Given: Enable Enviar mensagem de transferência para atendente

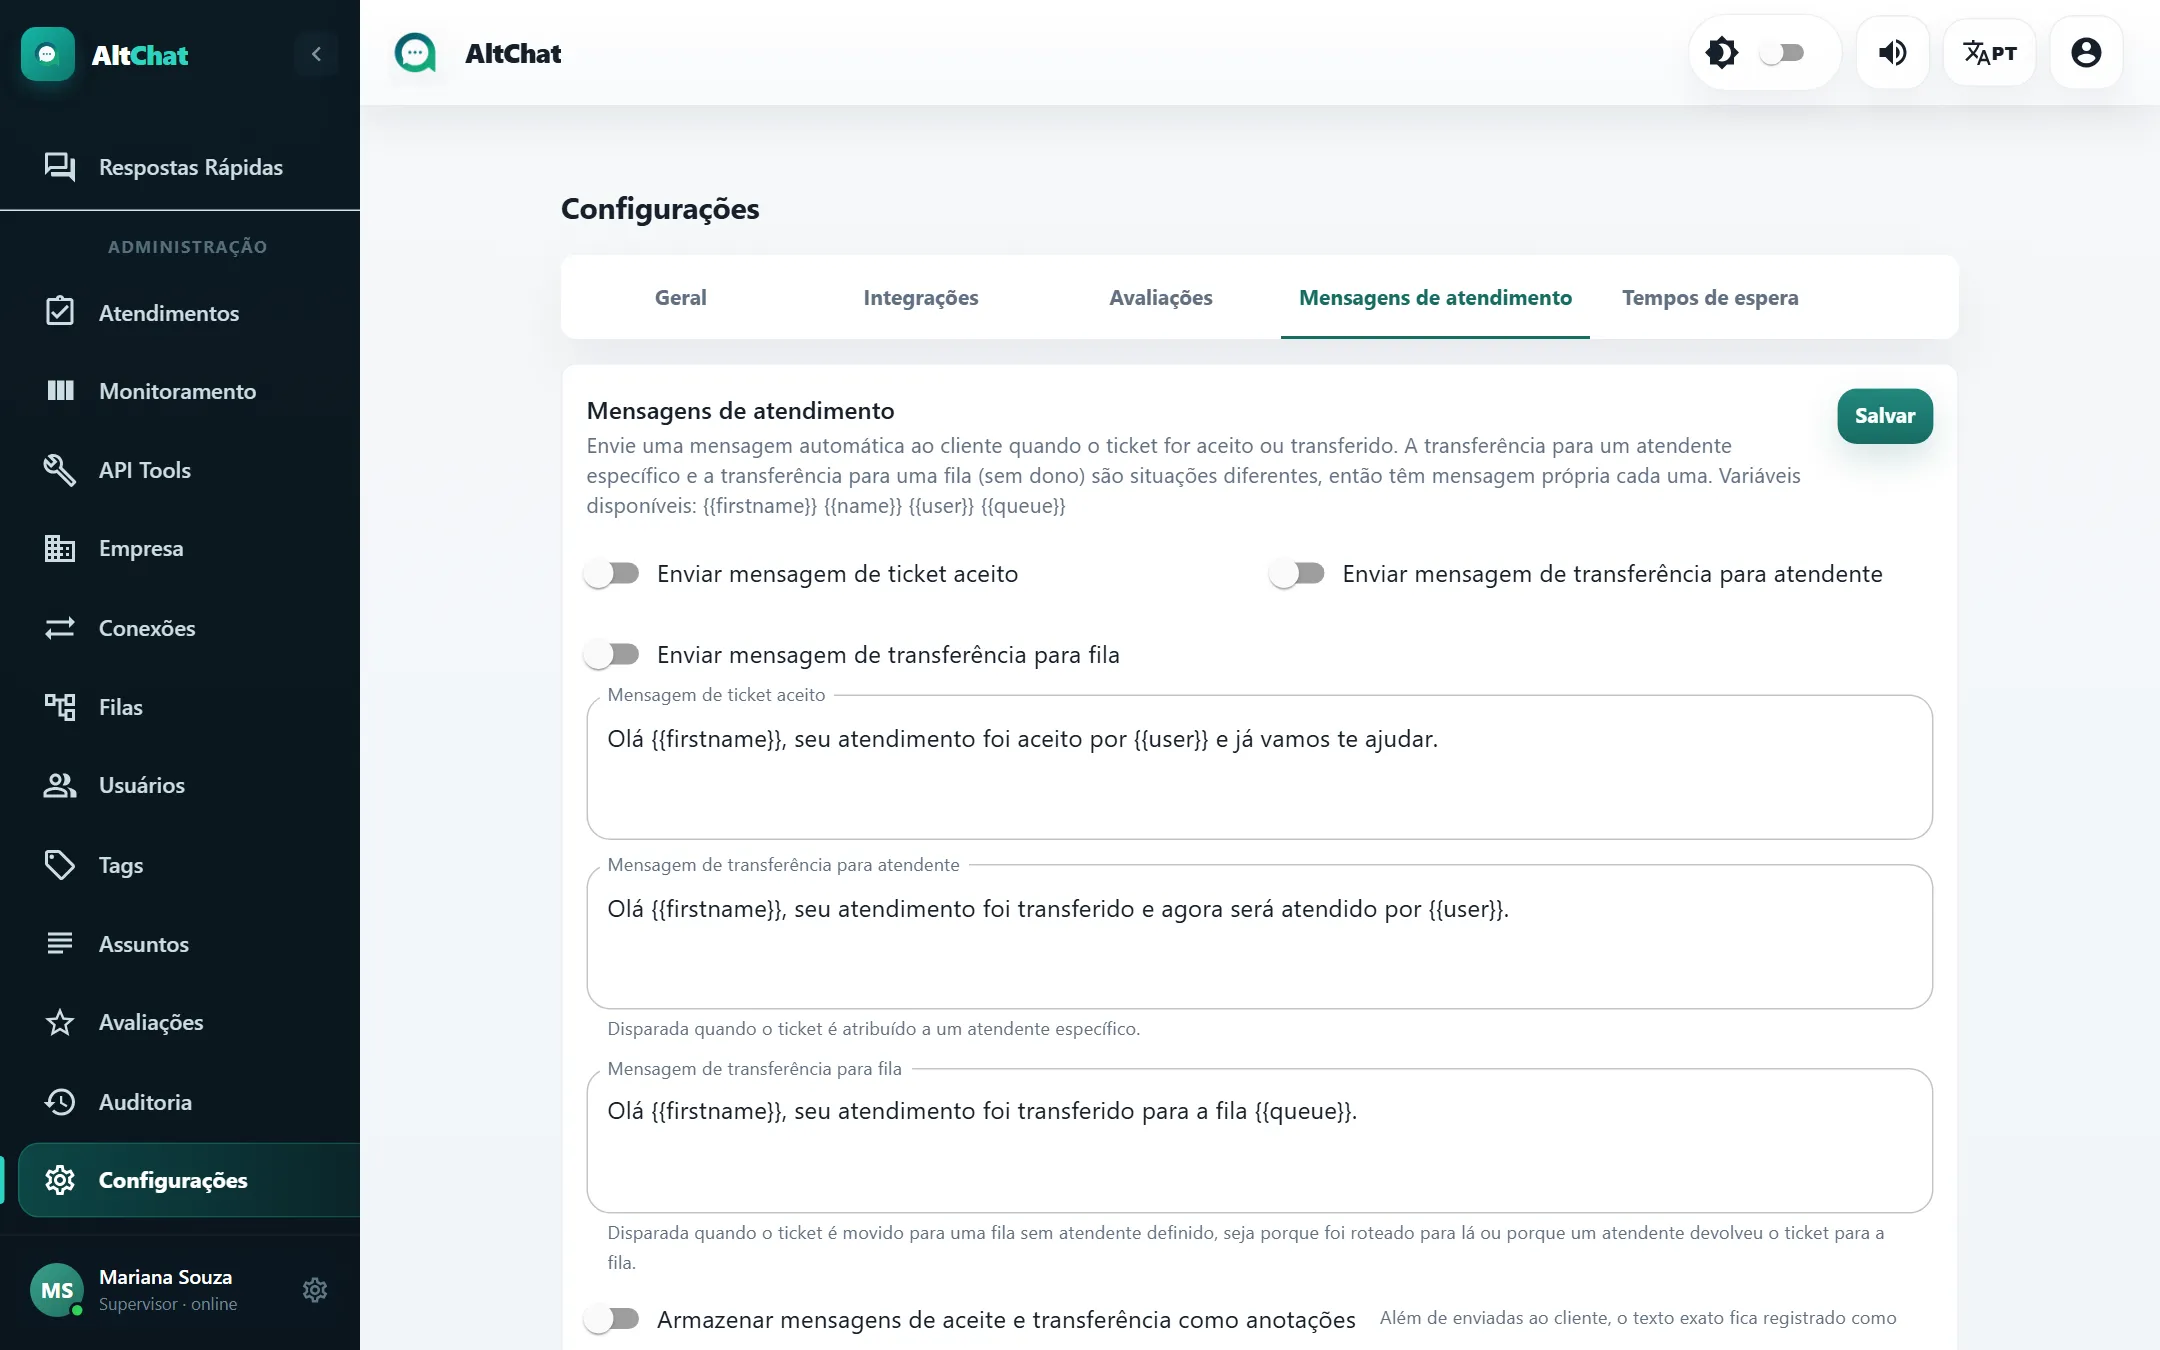Looking at the screenshot, I should tap(1297, 574).
